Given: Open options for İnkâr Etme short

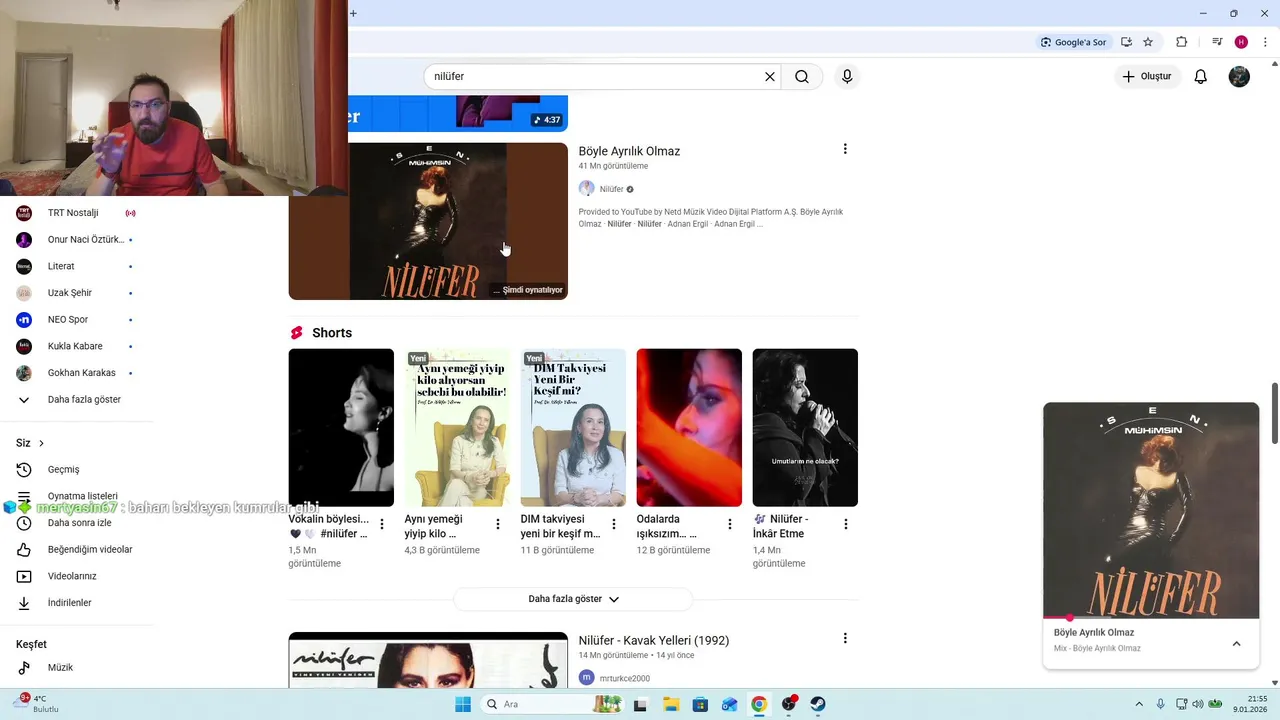Looking at the screenshot, I should pyautogui.click(x=846, y=524).
